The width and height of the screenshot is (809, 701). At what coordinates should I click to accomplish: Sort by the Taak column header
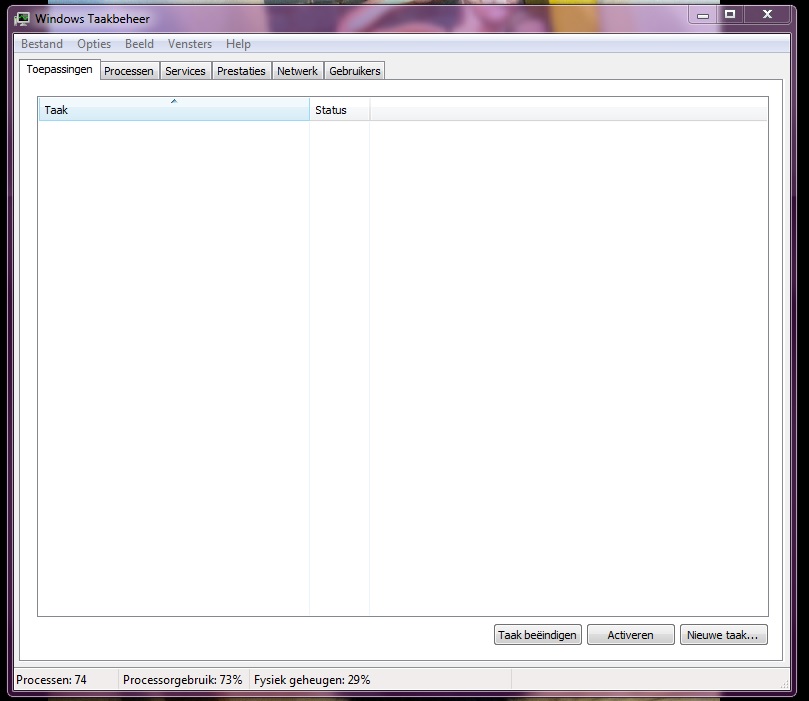coord(174,109)
